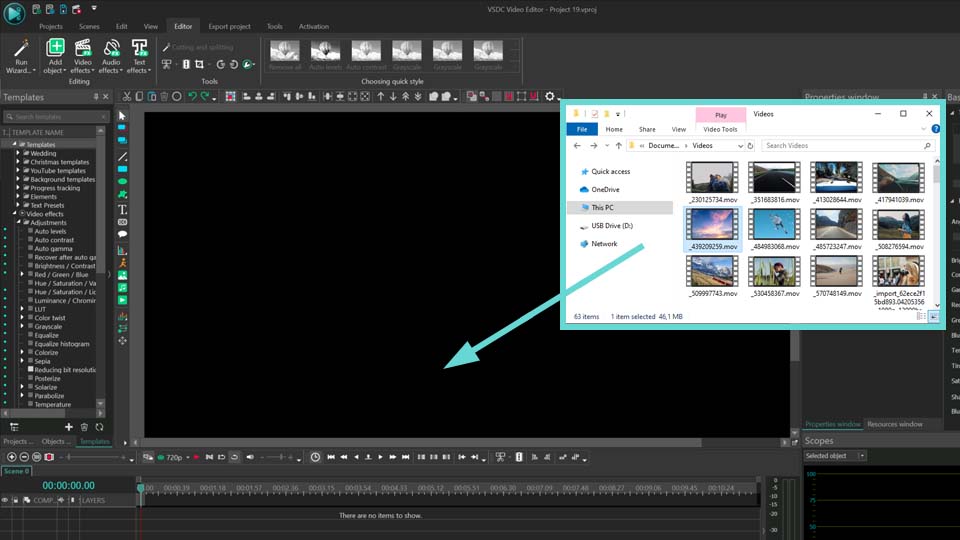Select the Add image tool icon
The width and height of the screenshot is (960, 540).
click(x=122, y=276)
